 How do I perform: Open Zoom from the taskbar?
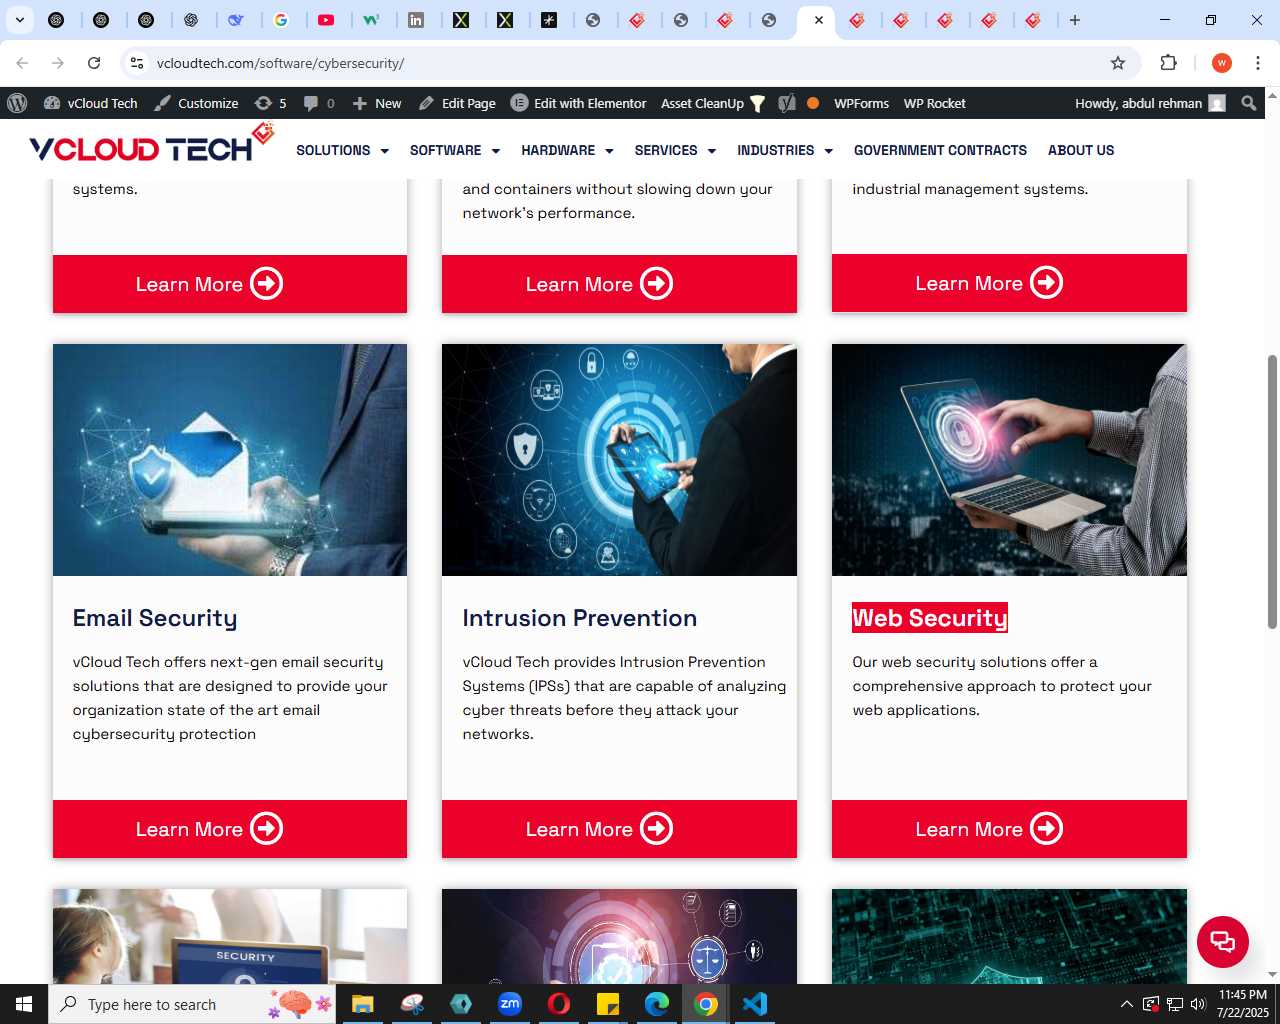pos(510,1004)
